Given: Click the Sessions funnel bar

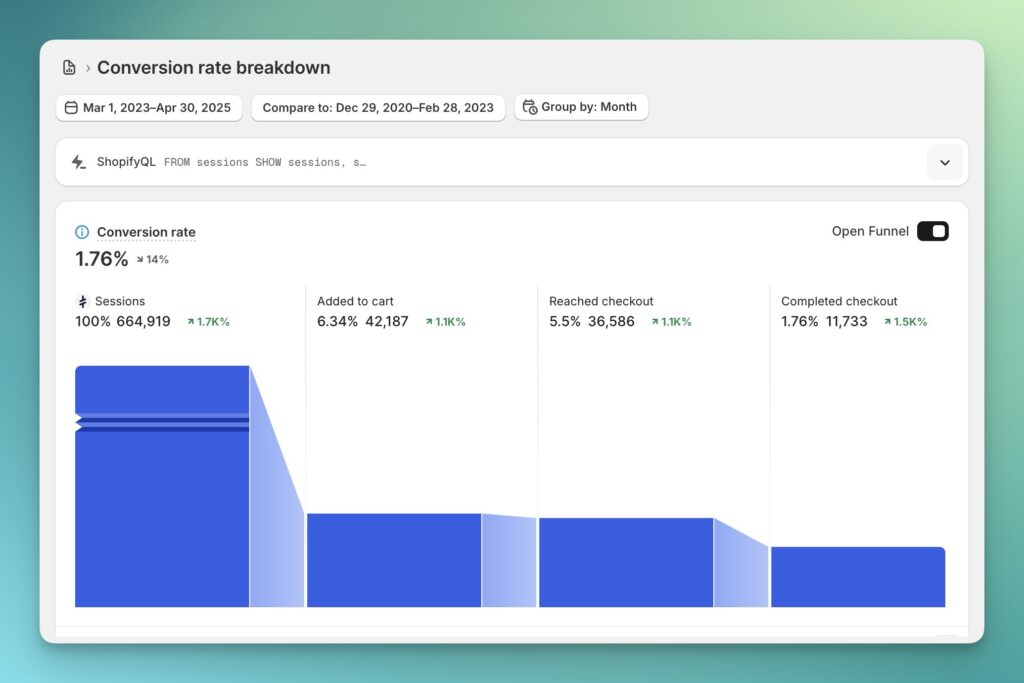Looking at the screenshot, I should pos(162,500).
